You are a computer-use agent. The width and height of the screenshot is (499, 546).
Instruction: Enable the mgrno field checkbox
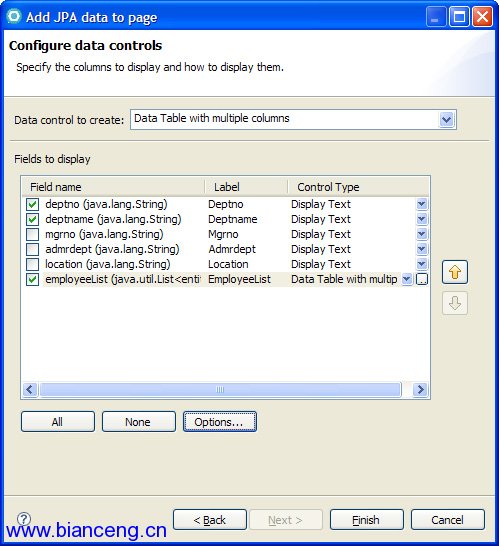point(32,234)
